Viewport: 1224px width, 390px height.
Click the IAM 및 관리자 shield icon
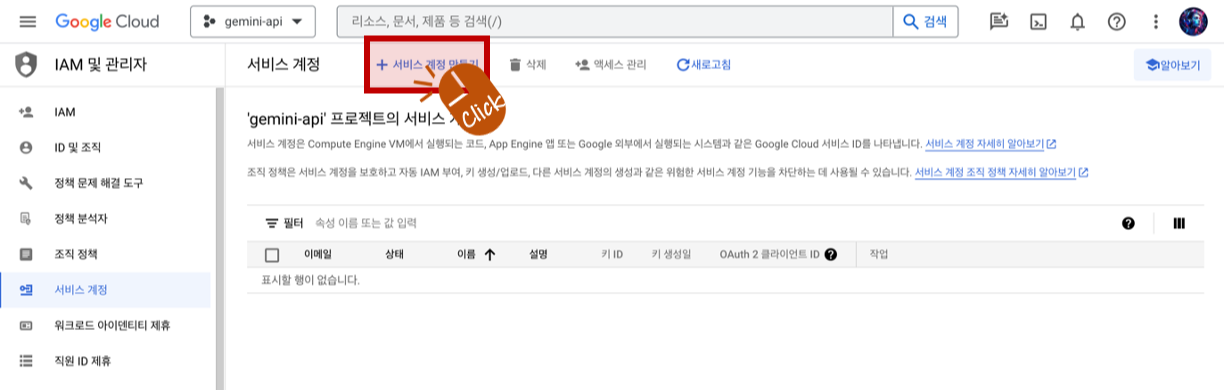click(26, 65)
